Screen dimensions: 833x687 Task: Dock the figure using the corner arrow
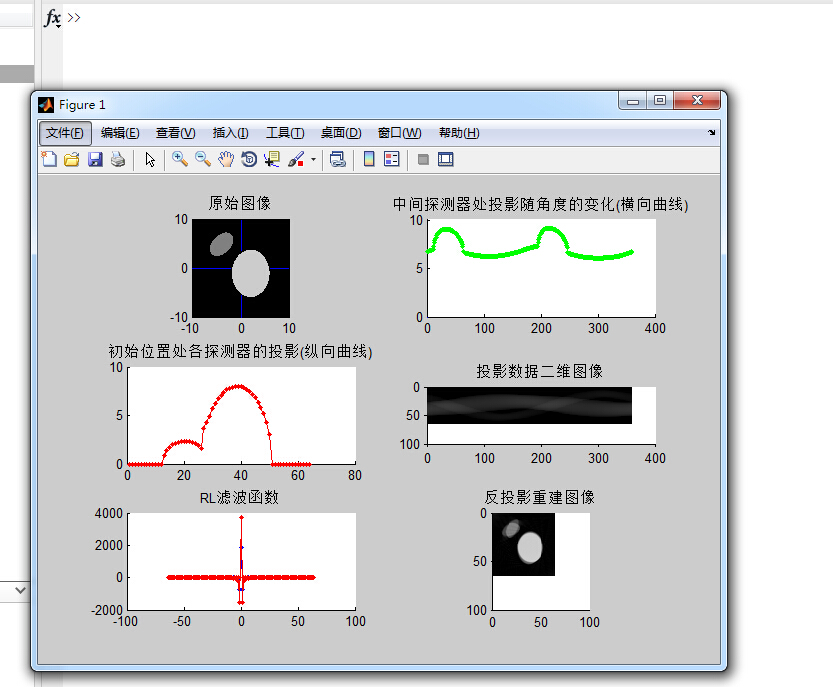711,132
